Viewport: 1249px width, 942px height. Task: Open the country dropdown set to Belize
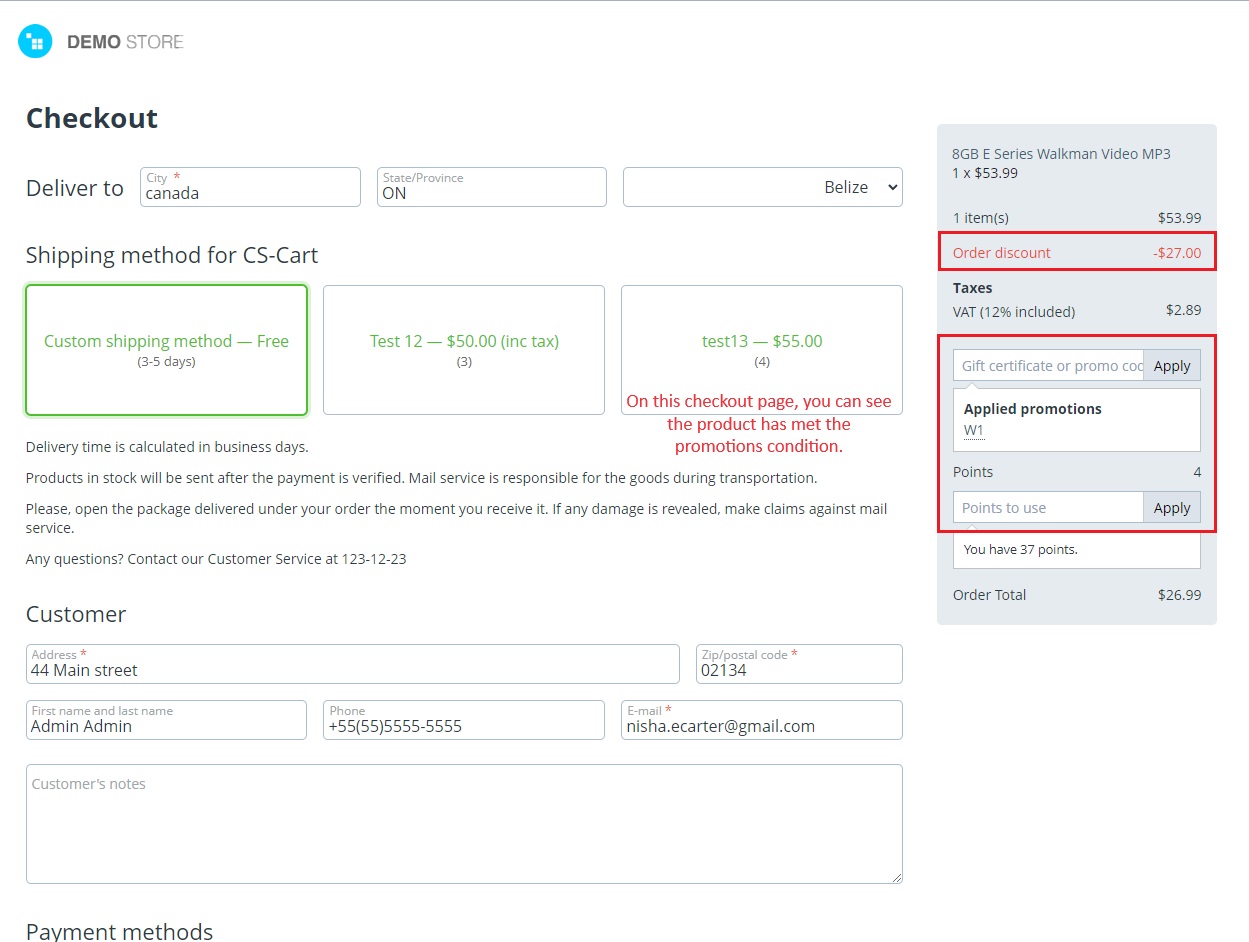[x=763, y=187]
